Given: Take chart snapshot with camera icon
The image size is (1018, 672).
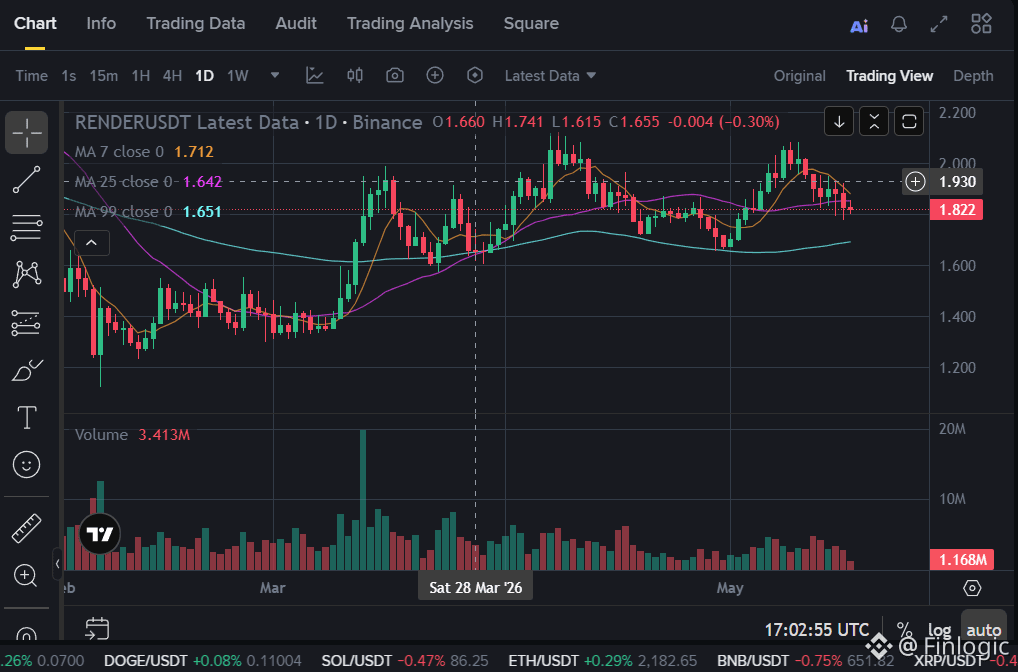Looking at the screenshot, I should 395,76.
